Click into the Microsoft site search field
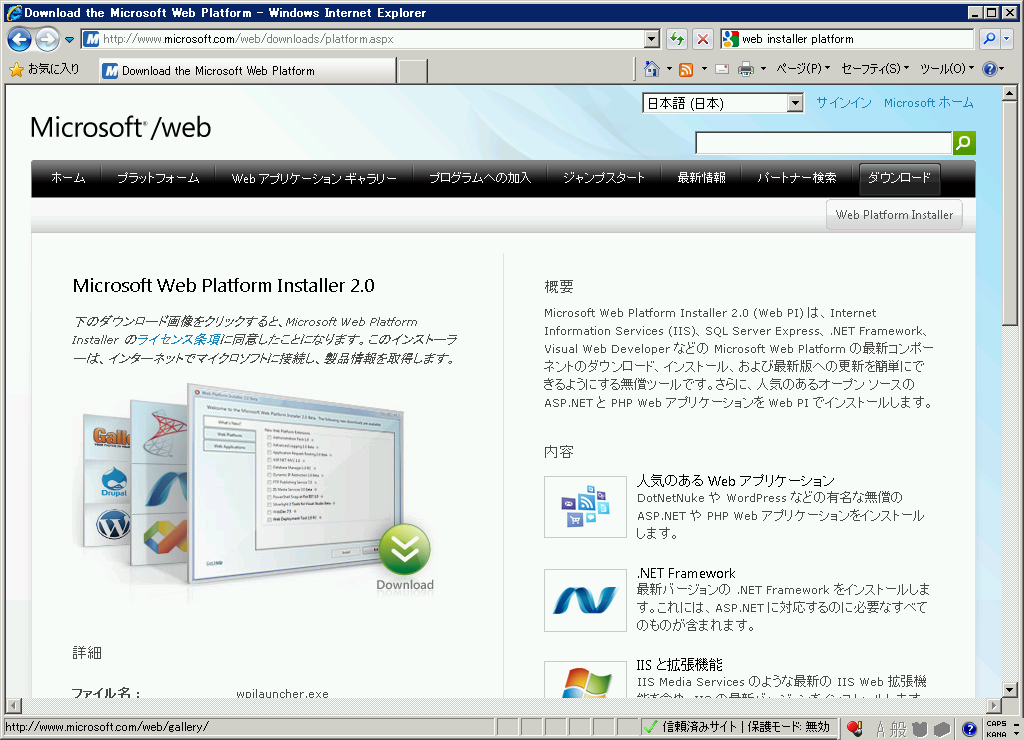 [822, 143]
